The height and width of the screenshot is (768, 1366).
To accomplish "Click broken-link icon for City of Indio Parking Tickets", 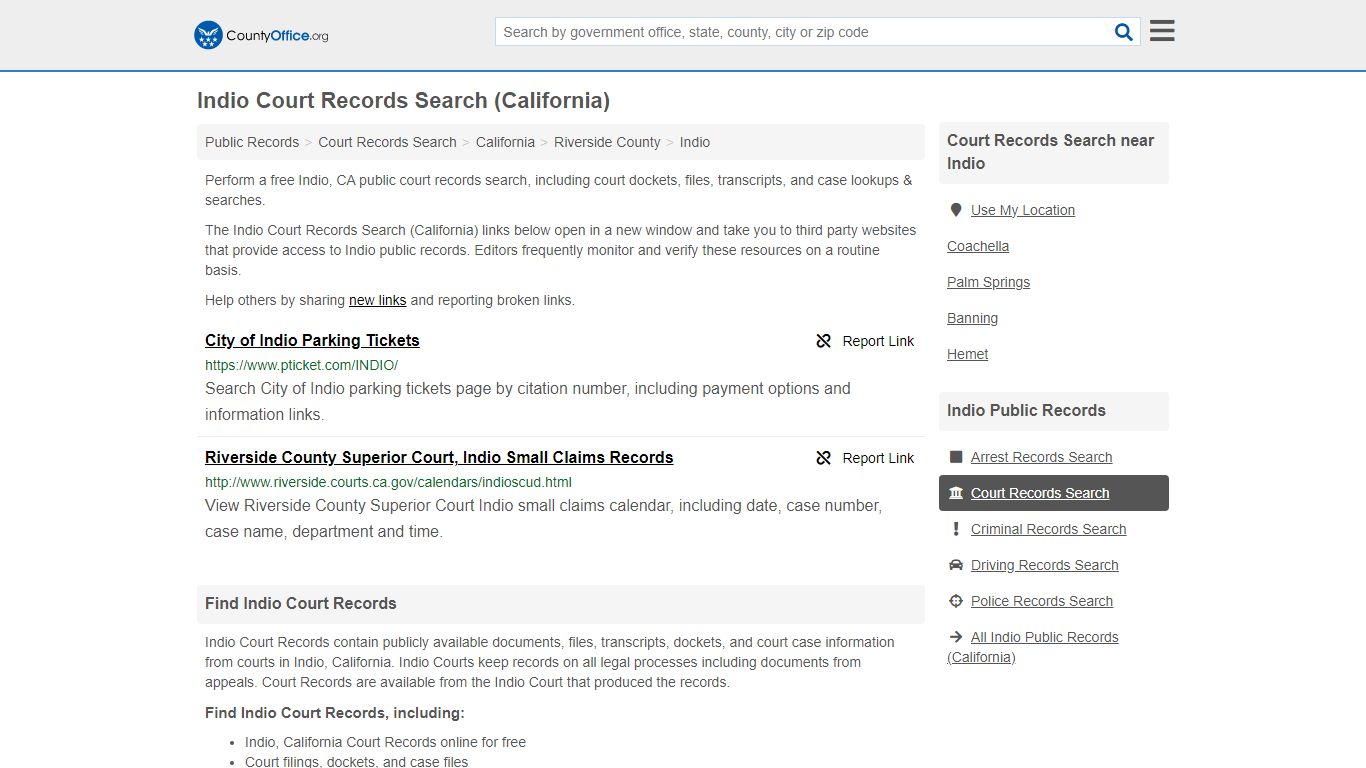I will [824, 341].
